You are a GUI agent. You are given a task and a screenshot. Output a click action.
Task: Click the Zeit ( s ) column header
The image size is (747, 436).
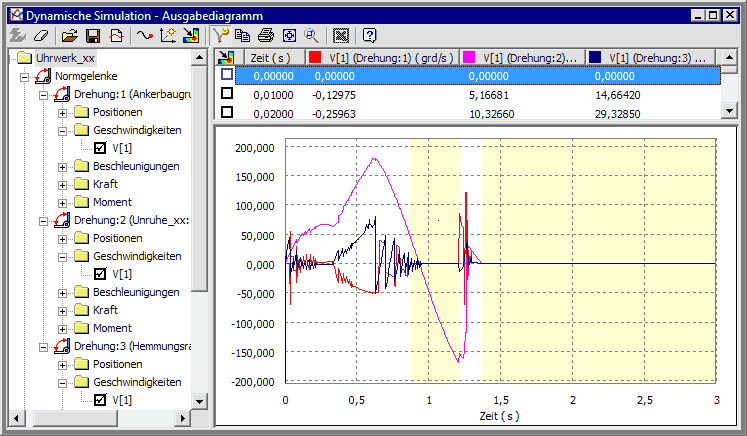pos(270,59)
